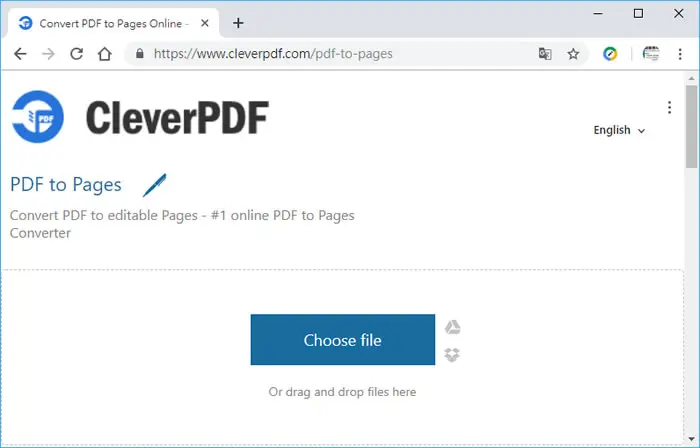
Task: View site security info via padlock
Action: 140,54
